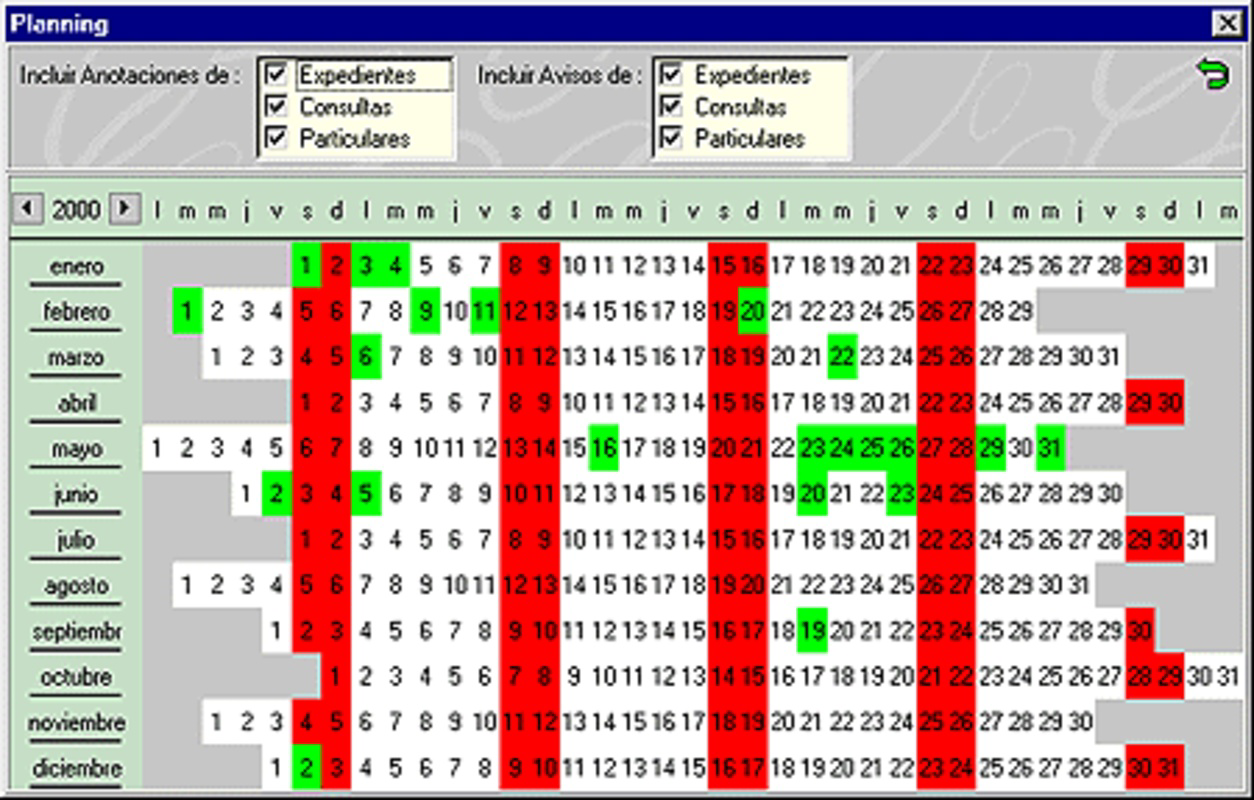The height and width of the screenshot is (800, 1254).
Task: Select green day 11 in febrero
Action: (x=485, y=312)
